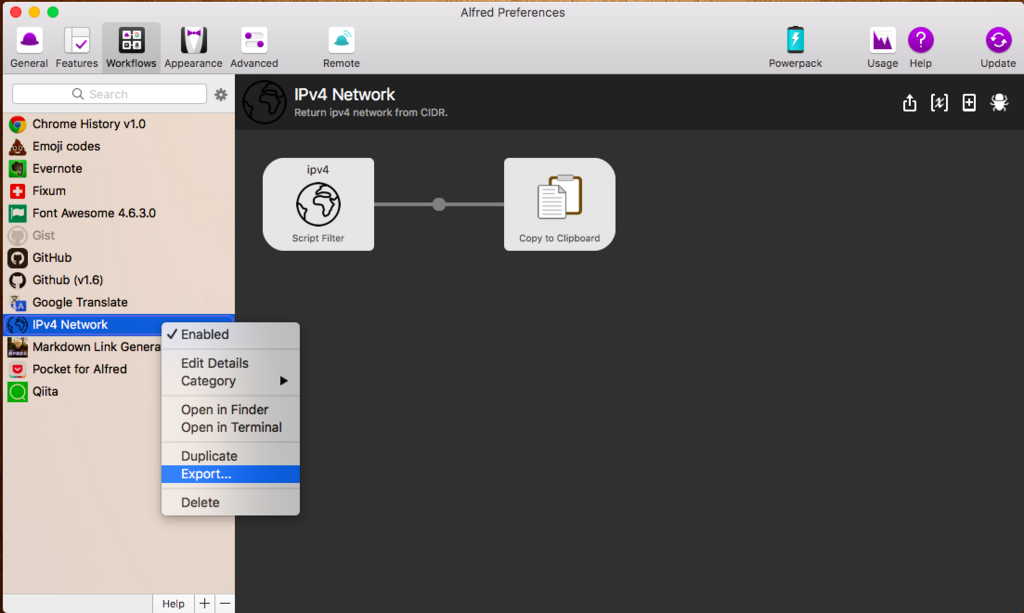
Task: Select Font Awesome 4.6.3.0 workflow
Action: (x=119, y=213)
